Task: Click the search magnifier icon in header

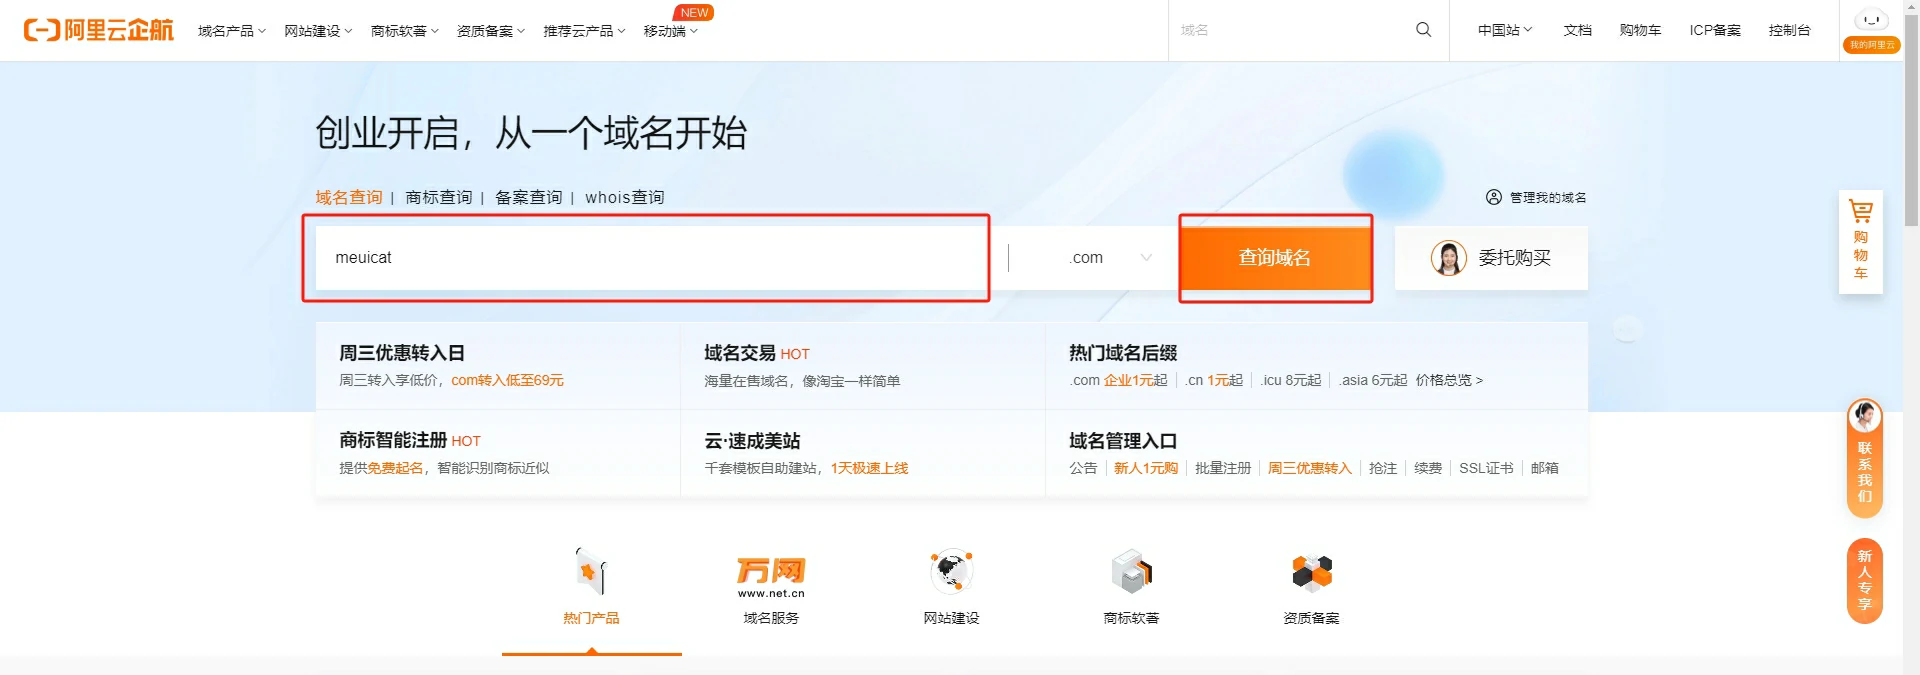Action: 1423,30
